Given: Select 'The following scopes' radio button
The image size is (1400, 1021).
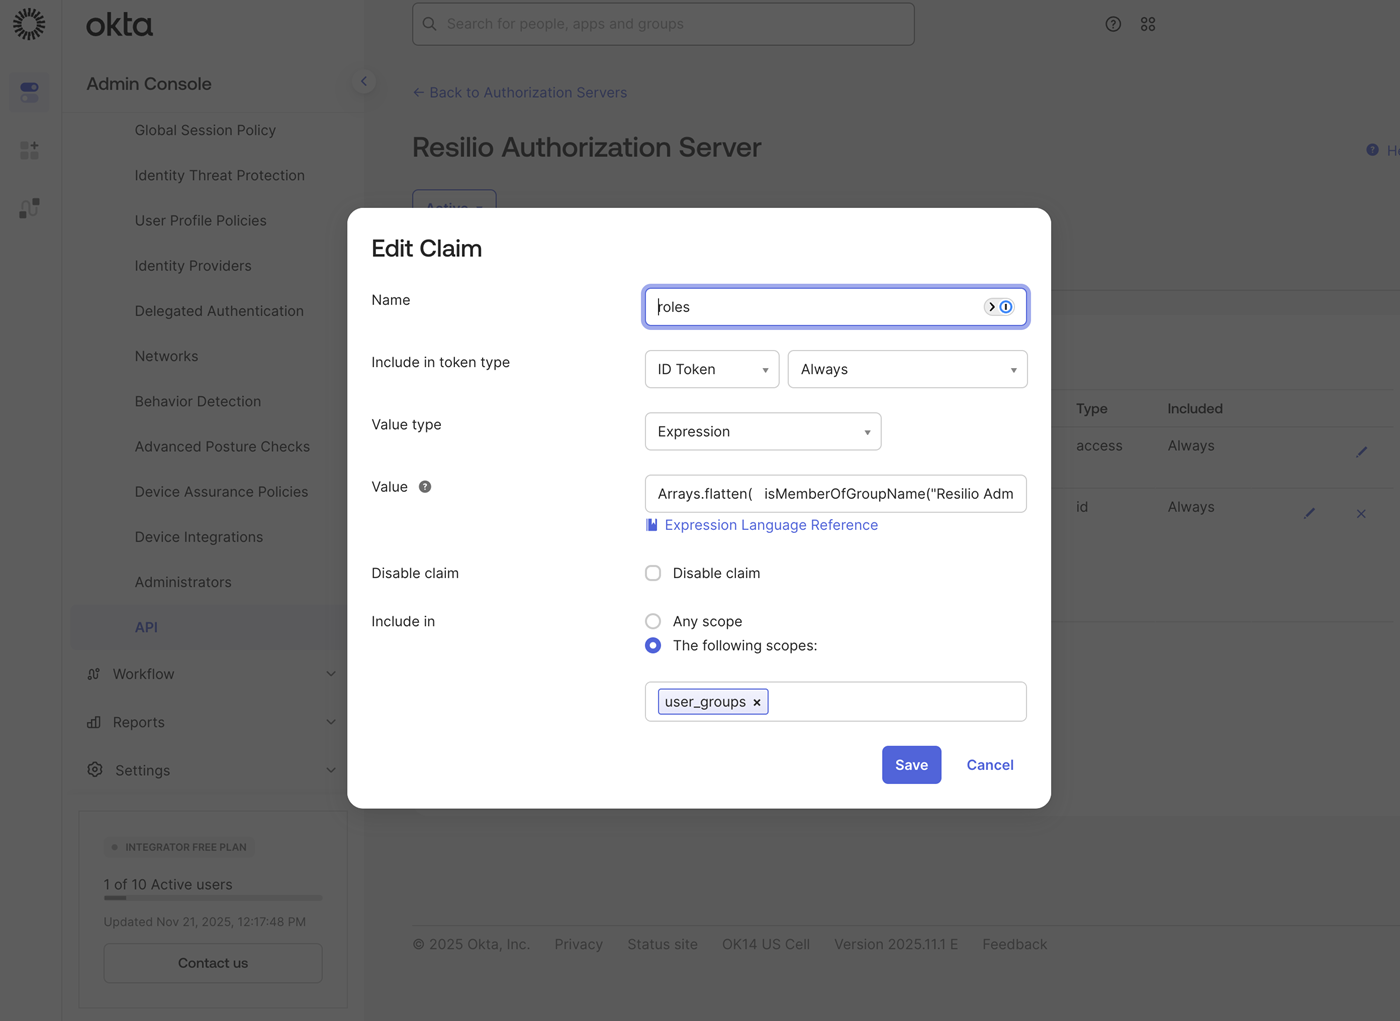Looking at the screenshot, I should (x=653, y=645).
